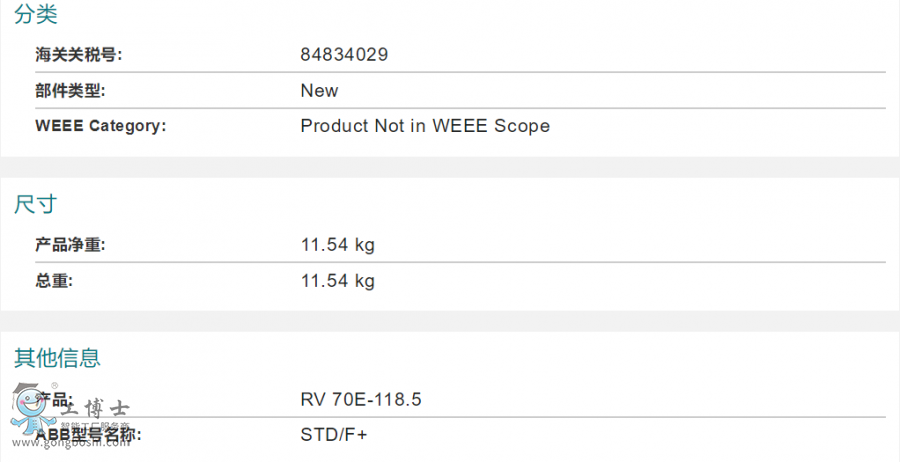This screenshot has width=900, height=462.
Task: Click the 工博士 mascot watermark icon
Action: pyautogui.click(x=27, y=411)
